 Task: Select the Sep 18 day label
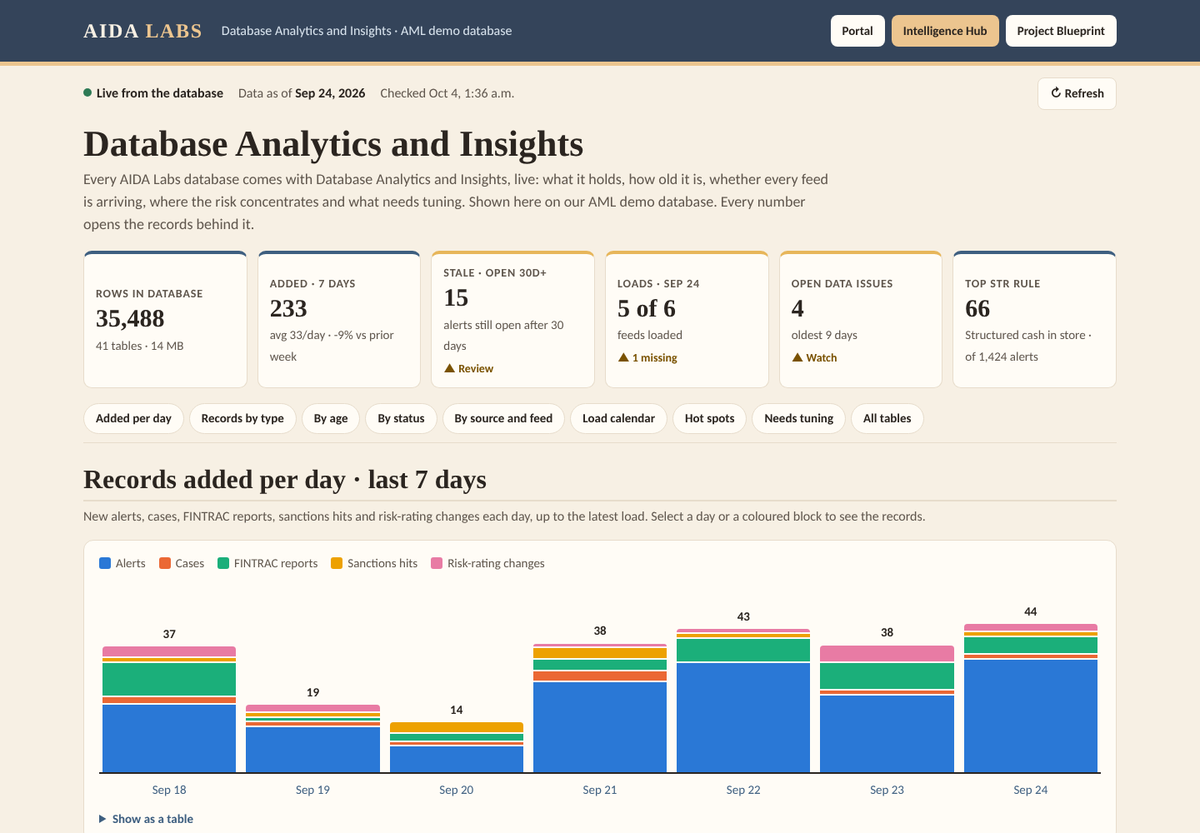168,790
